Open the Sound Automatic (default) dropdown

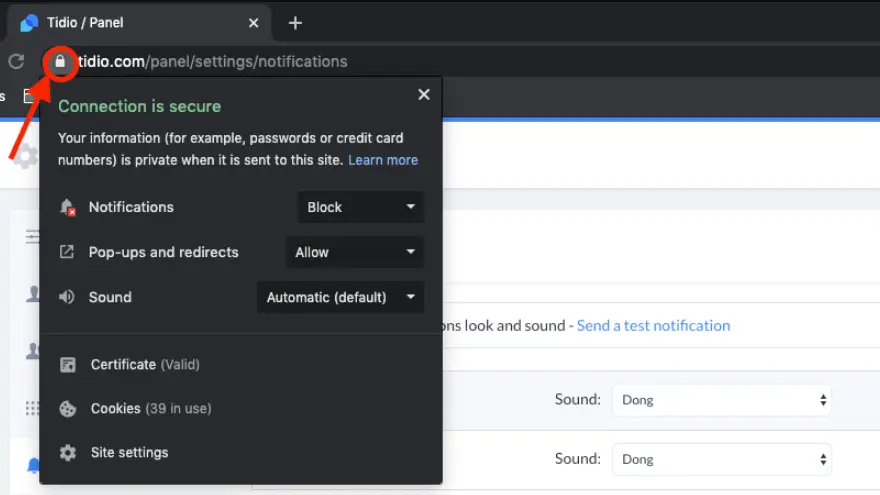(x=340, y=297)
